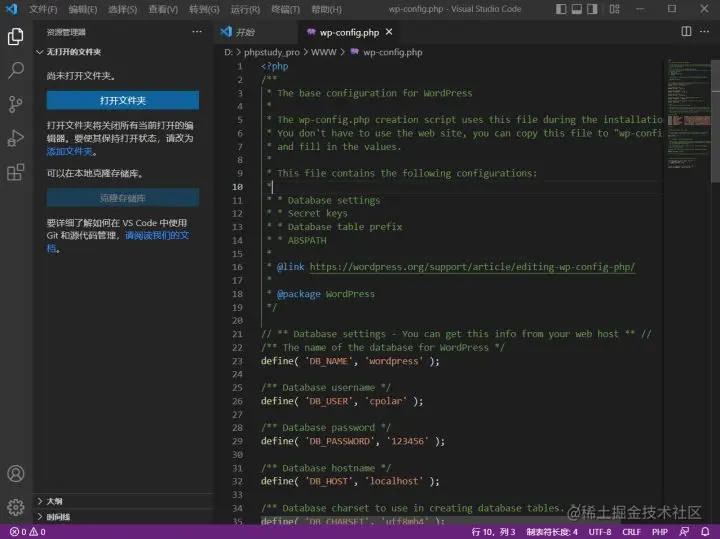Change the PHP language mode

(x=659, y=532)
